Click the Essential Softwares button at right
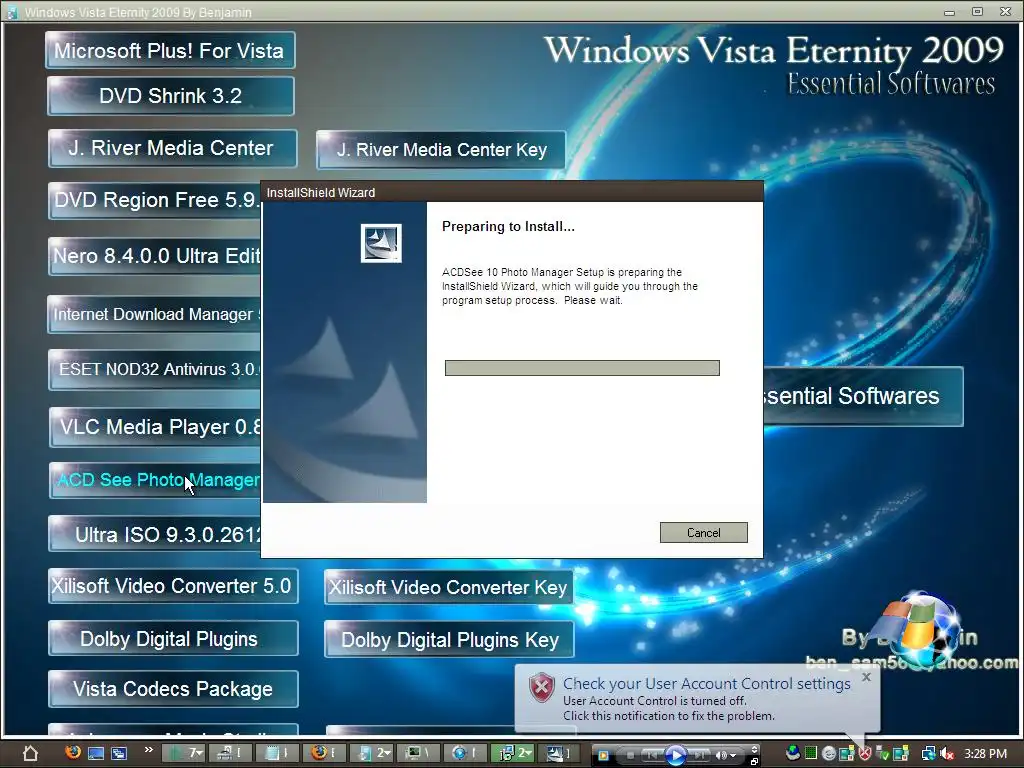Viewport: 1024px width, 768px height. pos(863,396)
